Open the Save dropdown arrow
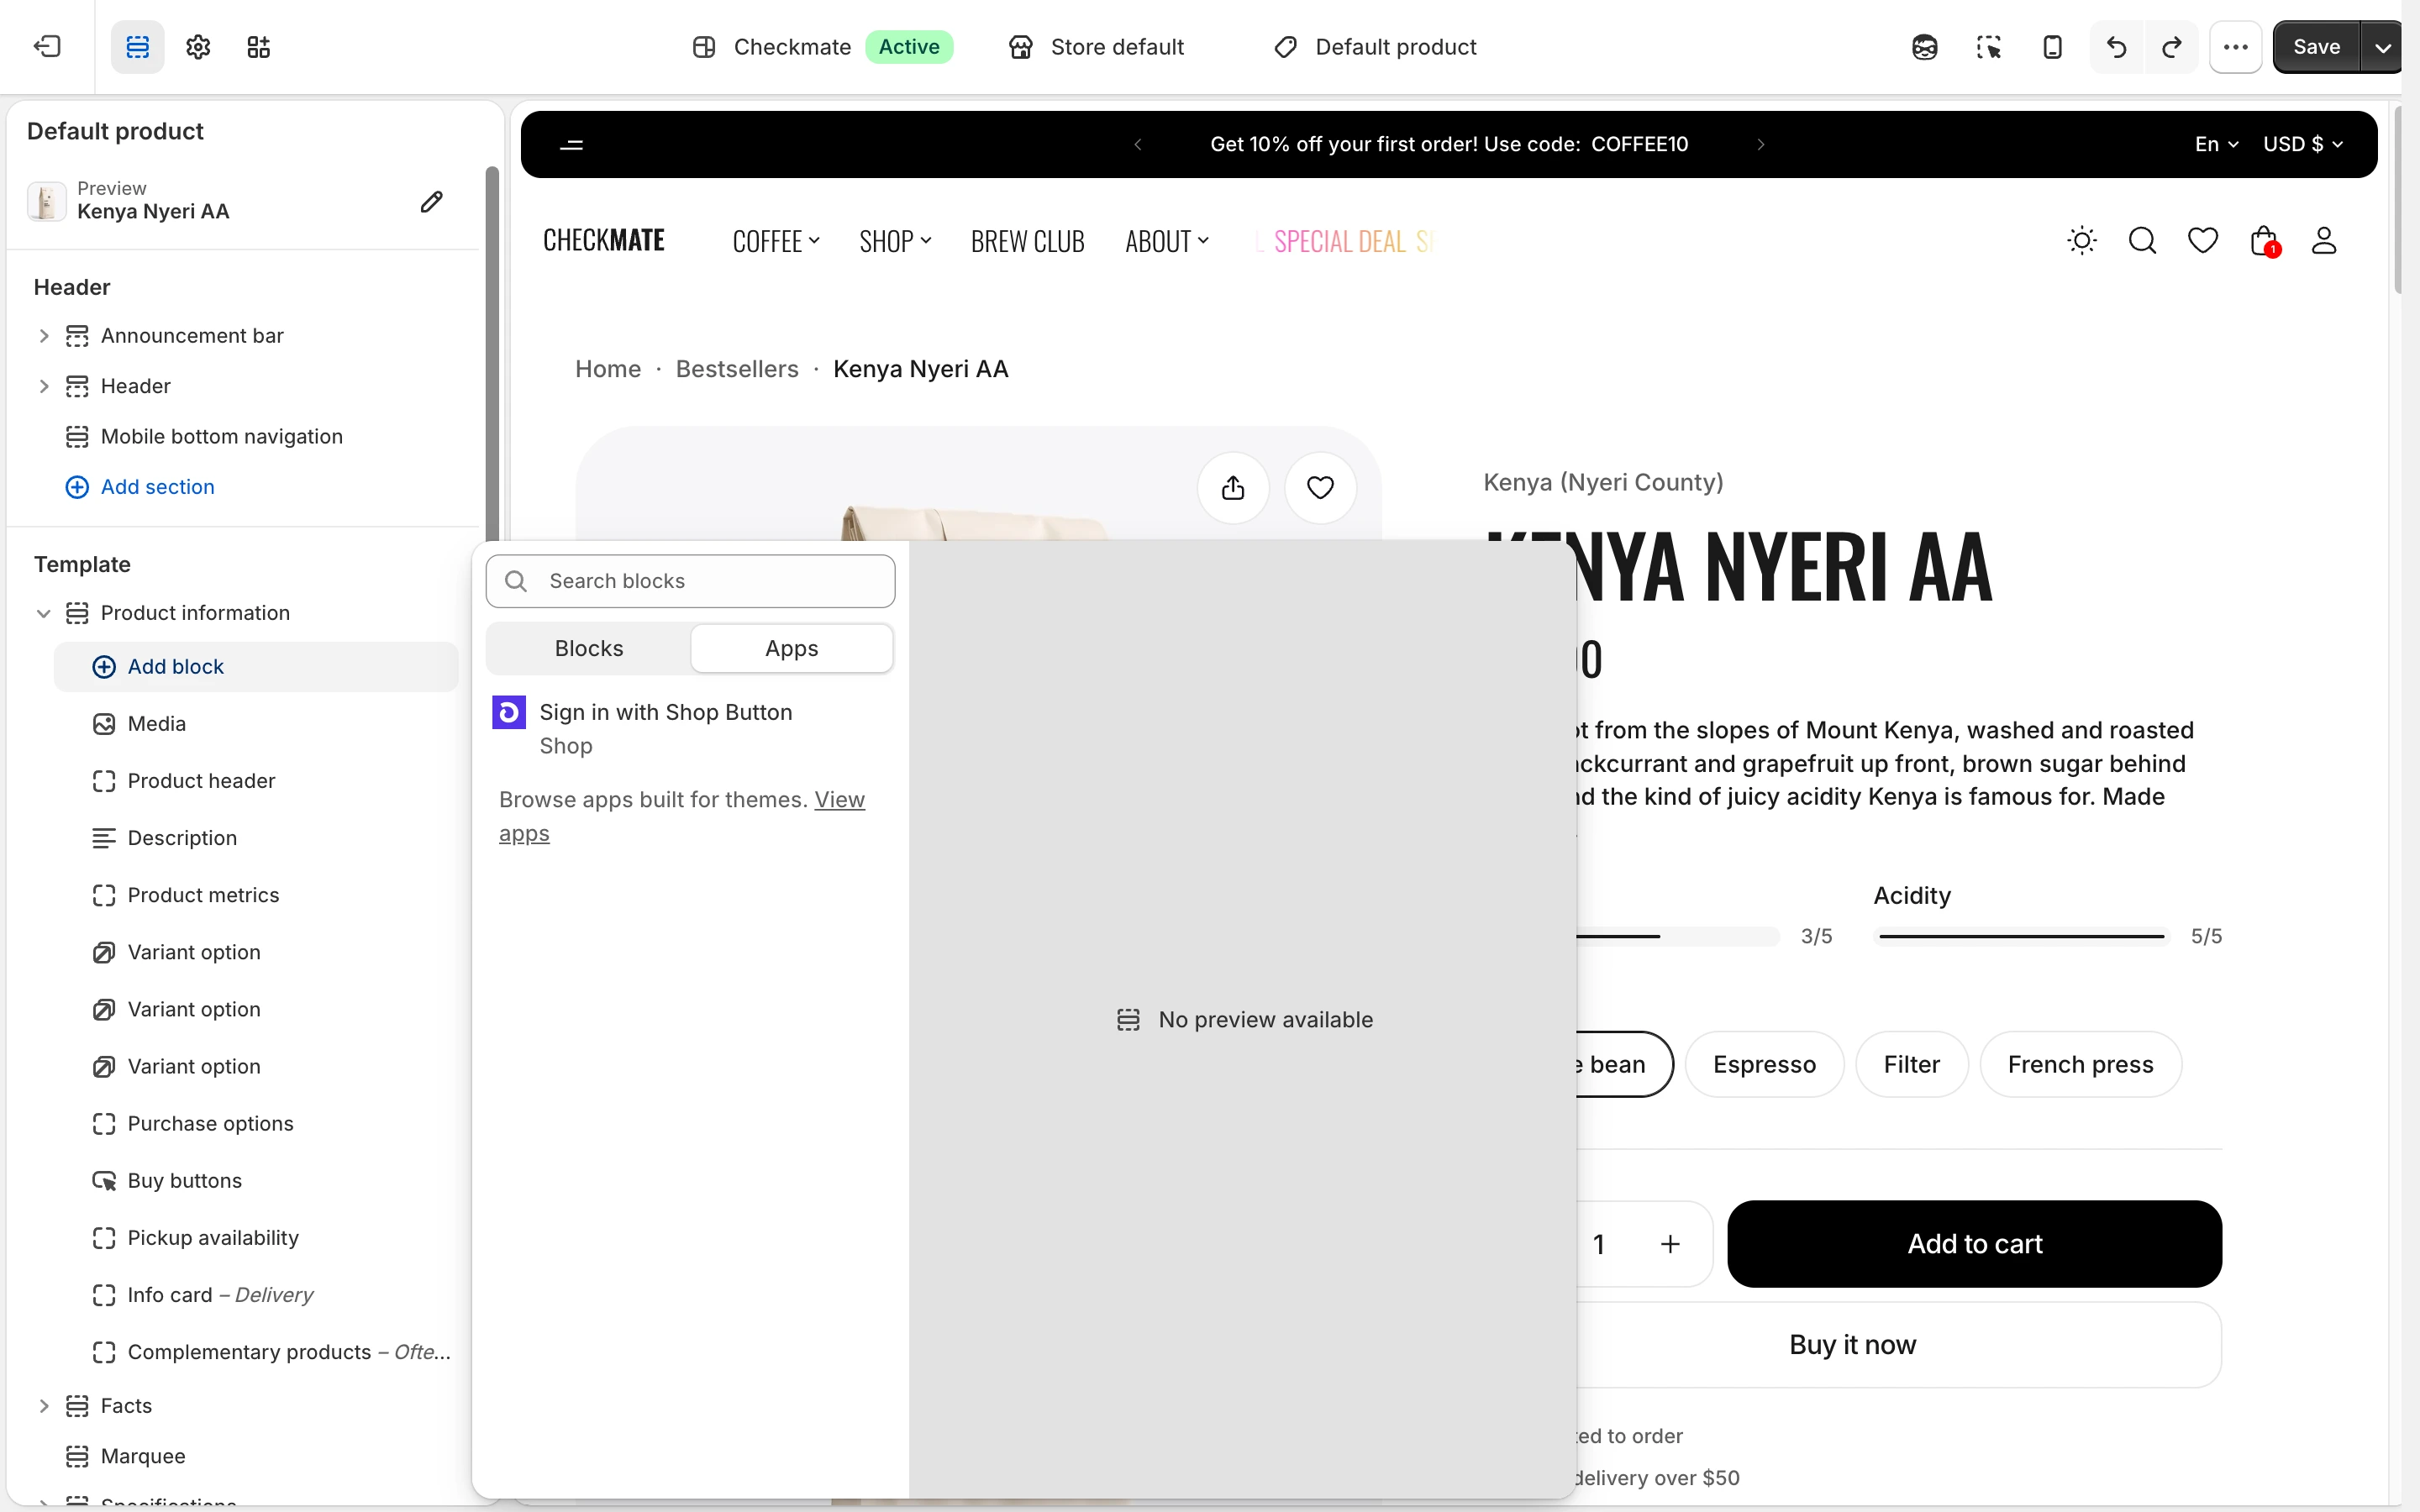 click(x=2382, y=47)
